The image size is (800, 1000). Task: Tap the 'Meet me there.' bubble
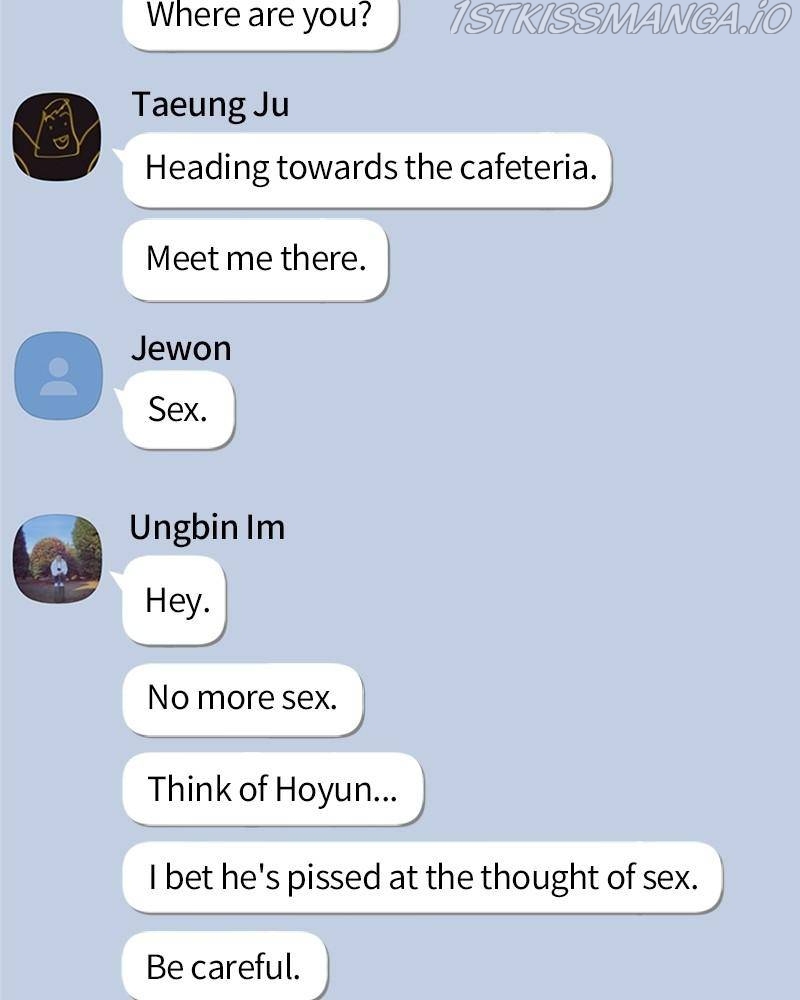(x=255, y=260)
